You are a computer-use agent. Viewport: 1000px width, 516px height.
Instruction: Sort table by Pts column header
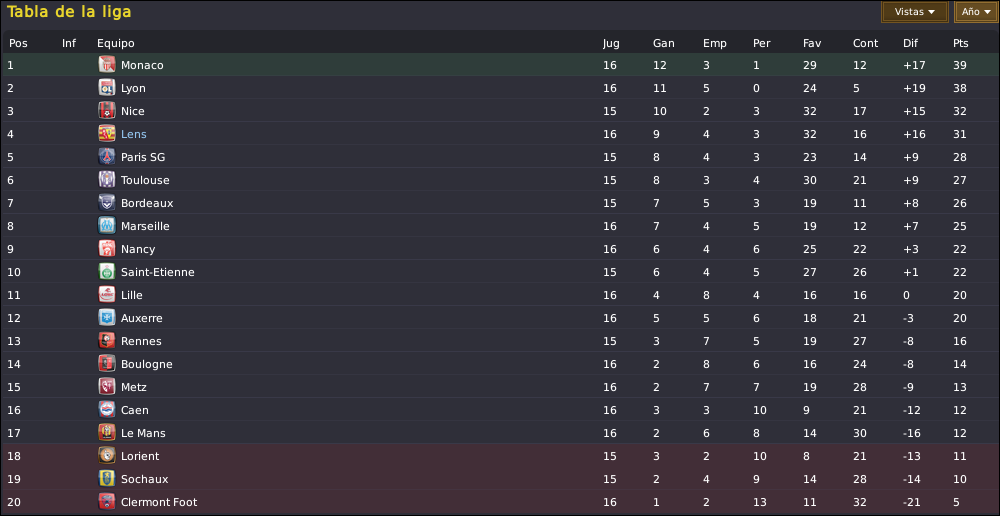click(x=960, y=43)
